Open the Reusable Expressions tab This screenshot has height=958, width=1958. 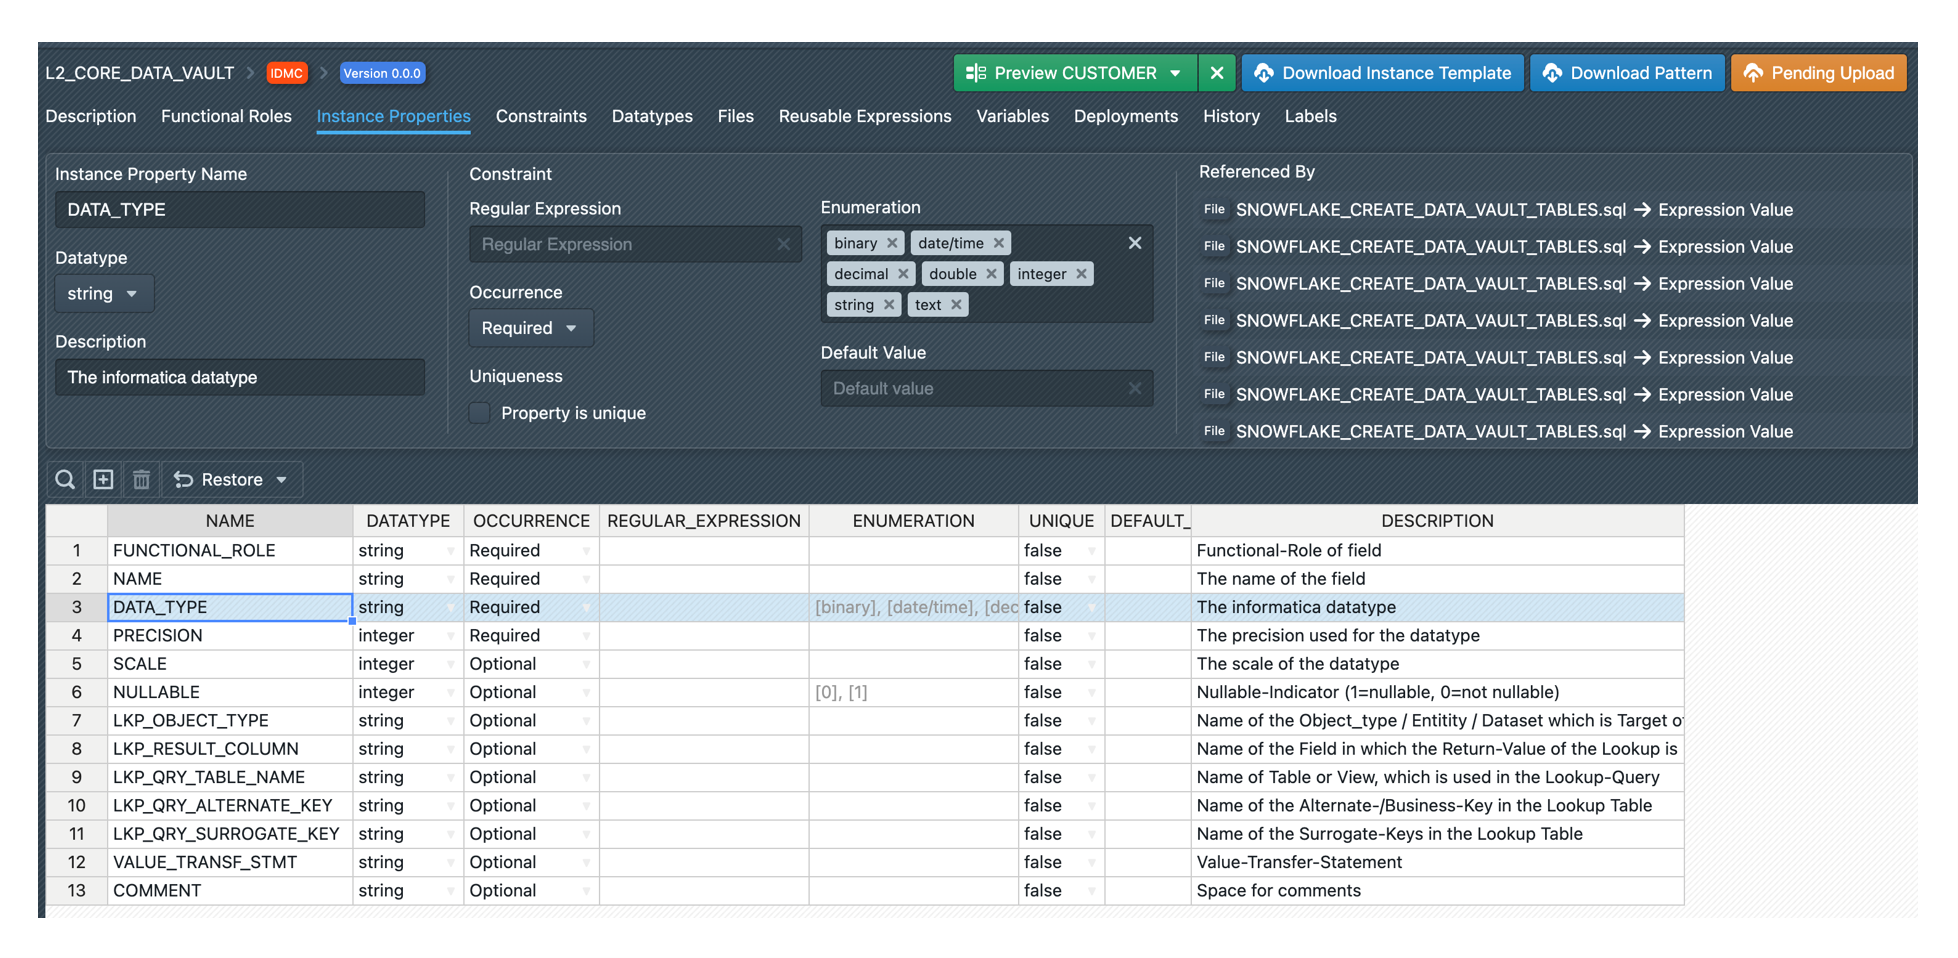(864, 116)
